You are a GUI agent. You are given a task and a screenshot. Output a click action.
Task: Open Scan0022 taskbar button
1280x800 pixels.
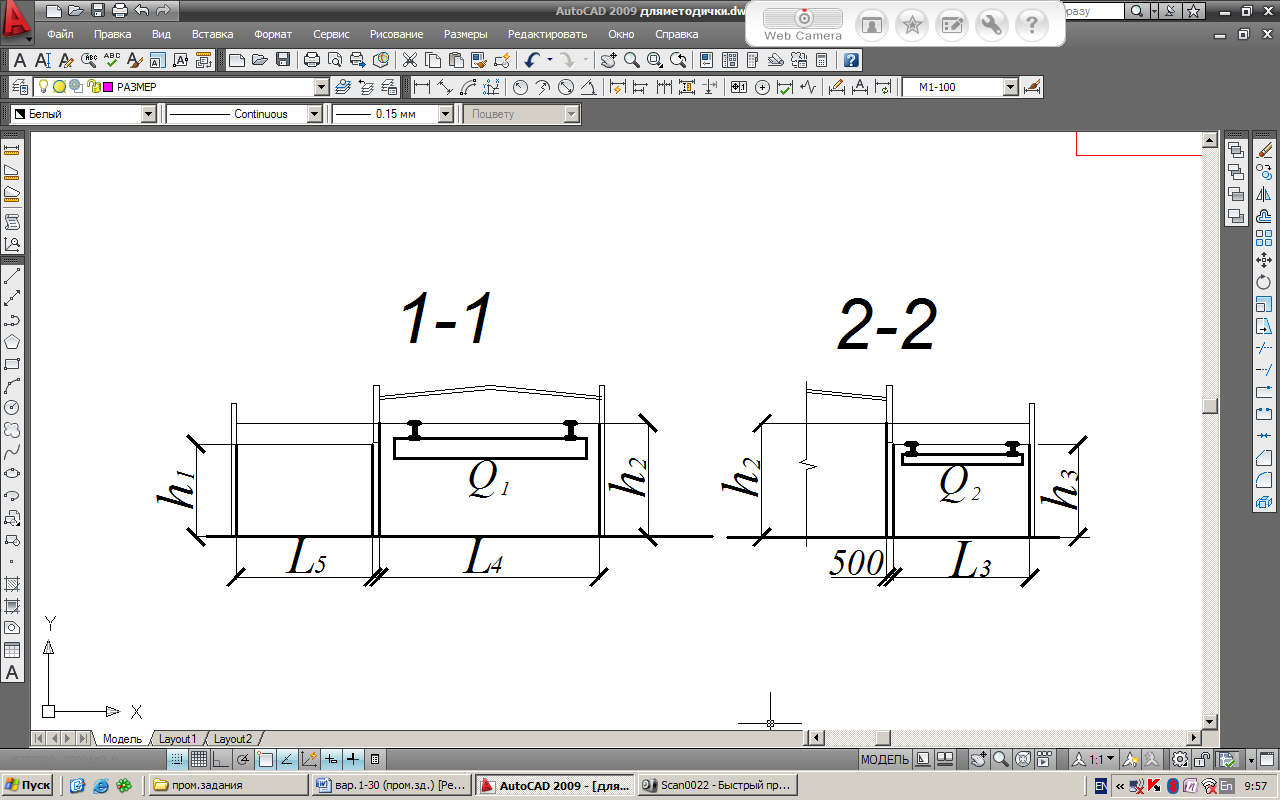(x=716, y=785)
